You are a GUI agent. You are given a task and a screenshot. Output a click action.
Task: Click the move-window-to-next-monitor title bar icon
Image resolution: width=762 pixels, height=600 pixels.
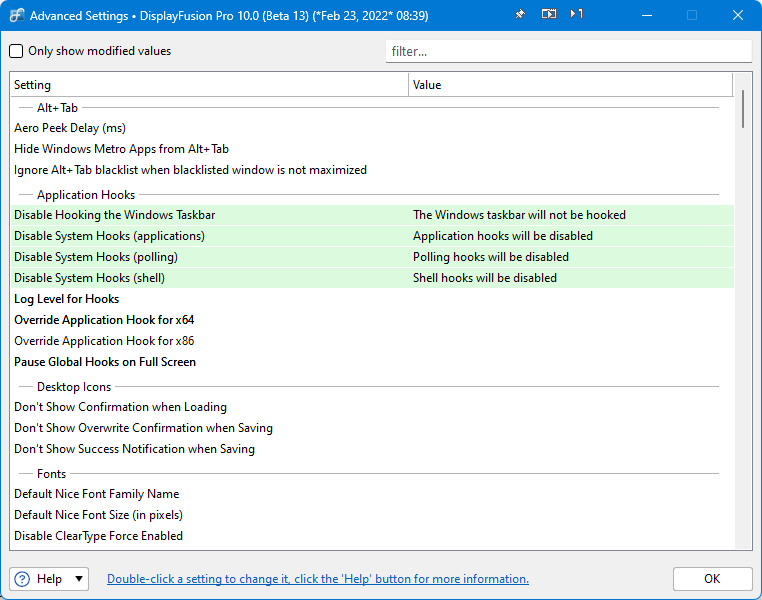pyautogui.click(x=548, y=15)
